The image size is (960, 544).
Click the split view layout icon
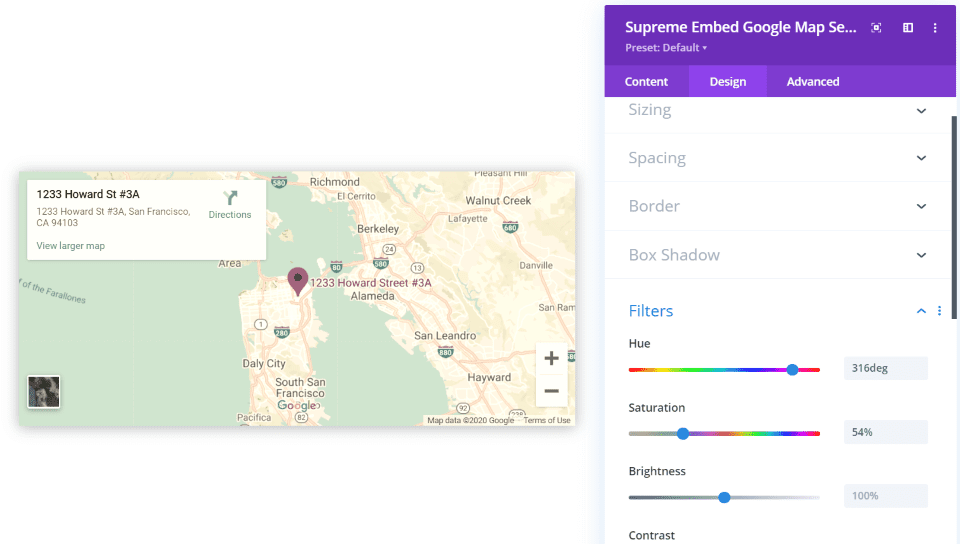pos(908,28)
